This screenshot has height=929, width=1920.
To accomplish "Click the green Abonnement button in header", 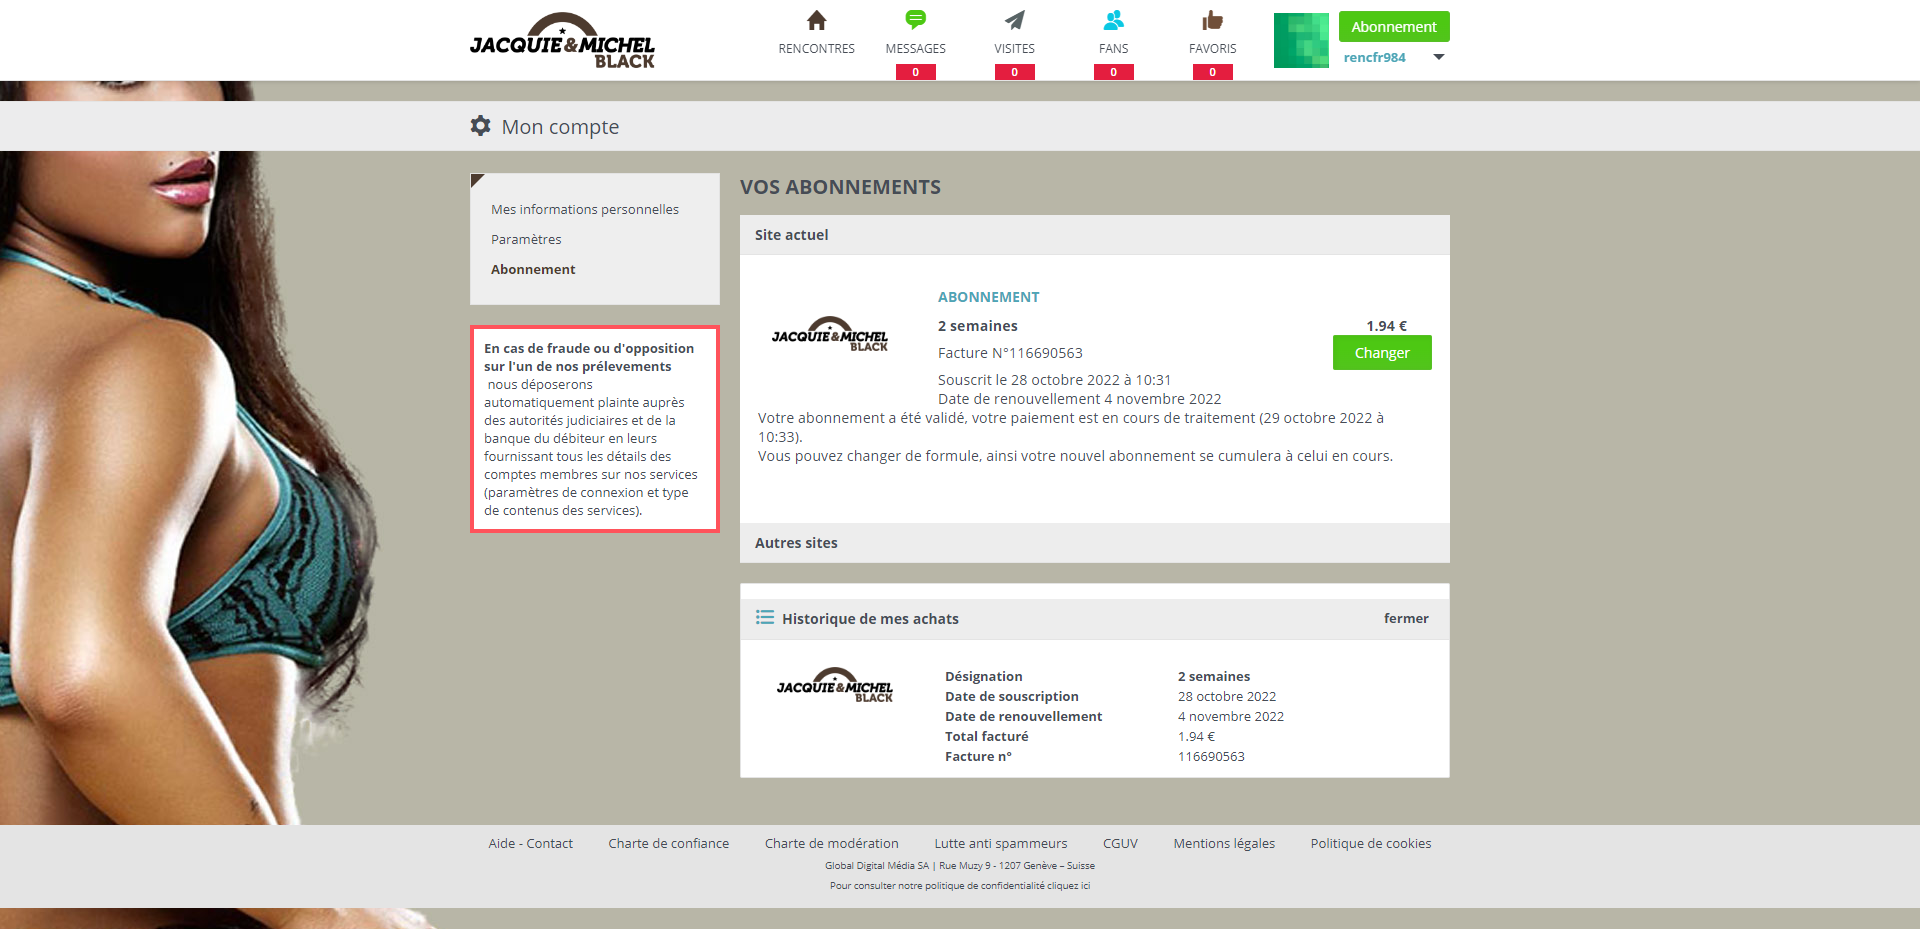I will [1393, 27].
